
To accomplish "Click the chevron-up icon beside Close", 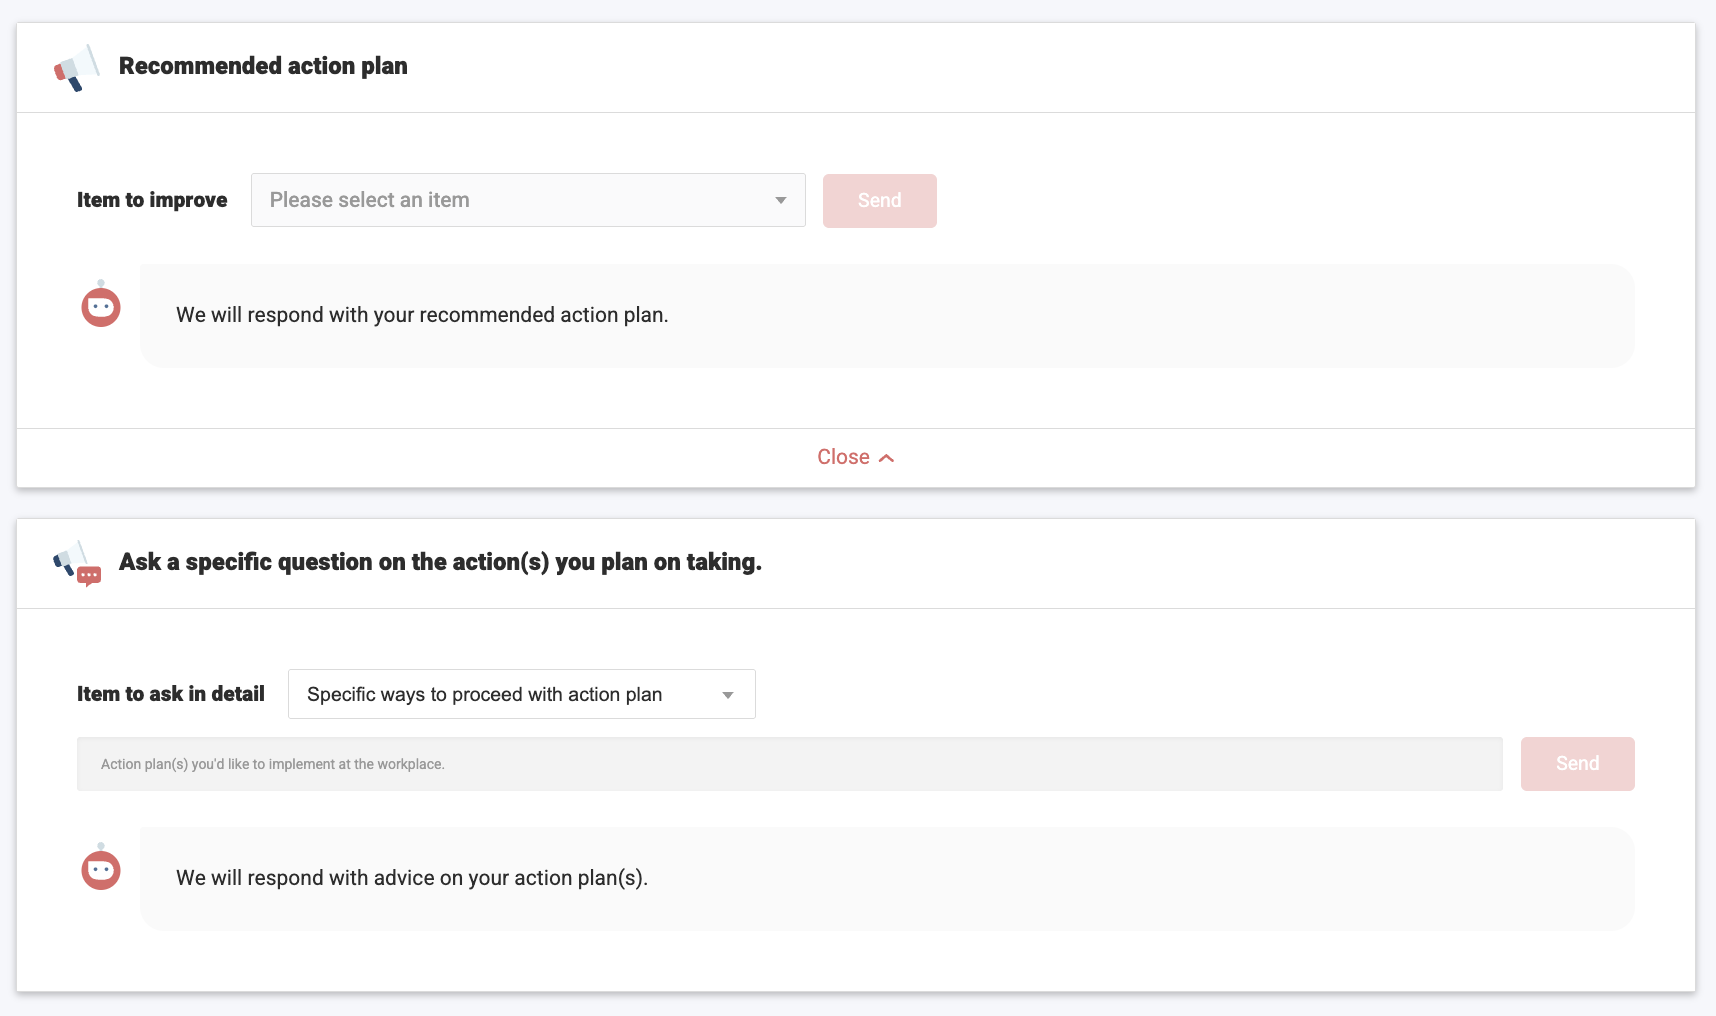I will [886, 458].
